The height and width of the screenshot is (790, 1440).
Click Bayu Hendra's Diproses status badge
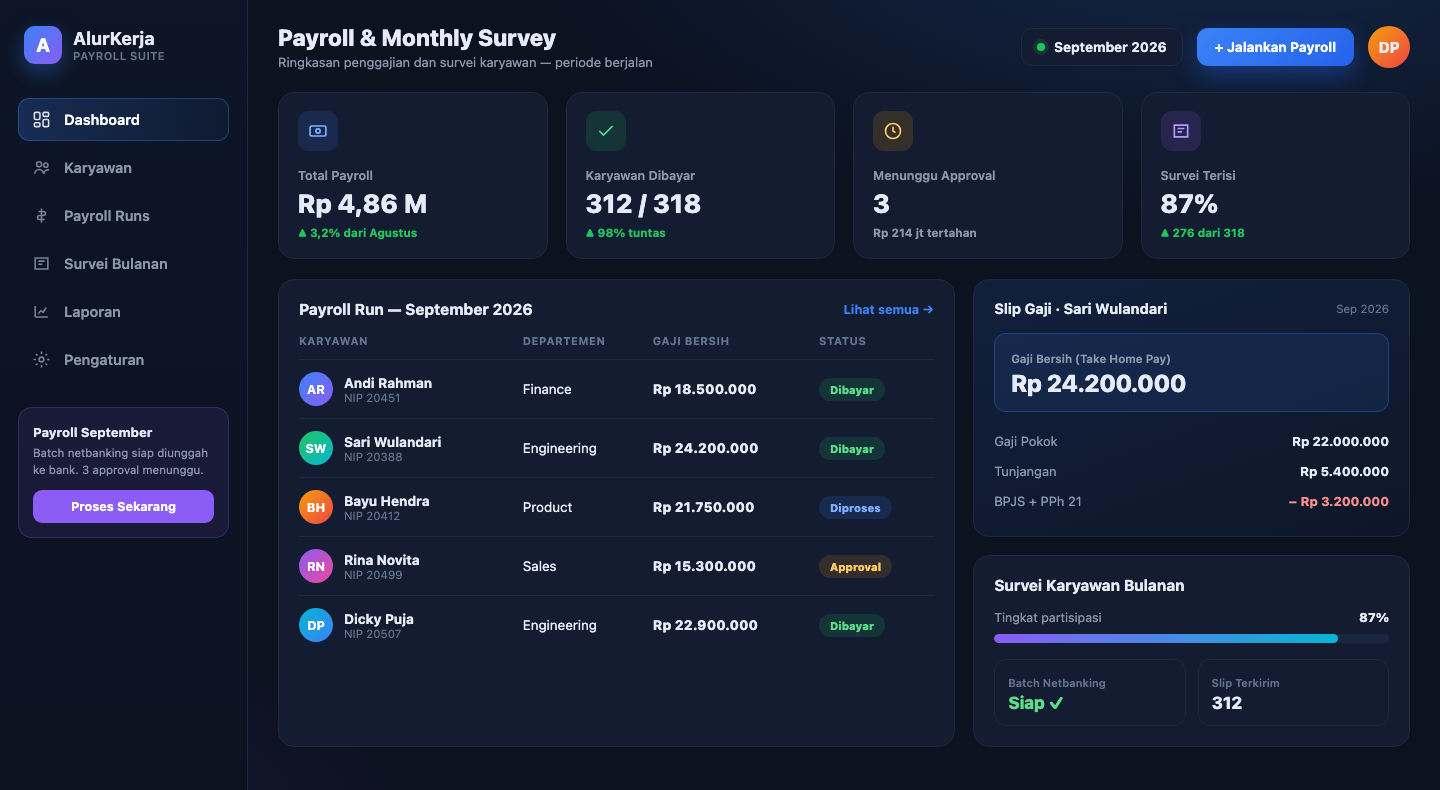(x=855, y=508)
